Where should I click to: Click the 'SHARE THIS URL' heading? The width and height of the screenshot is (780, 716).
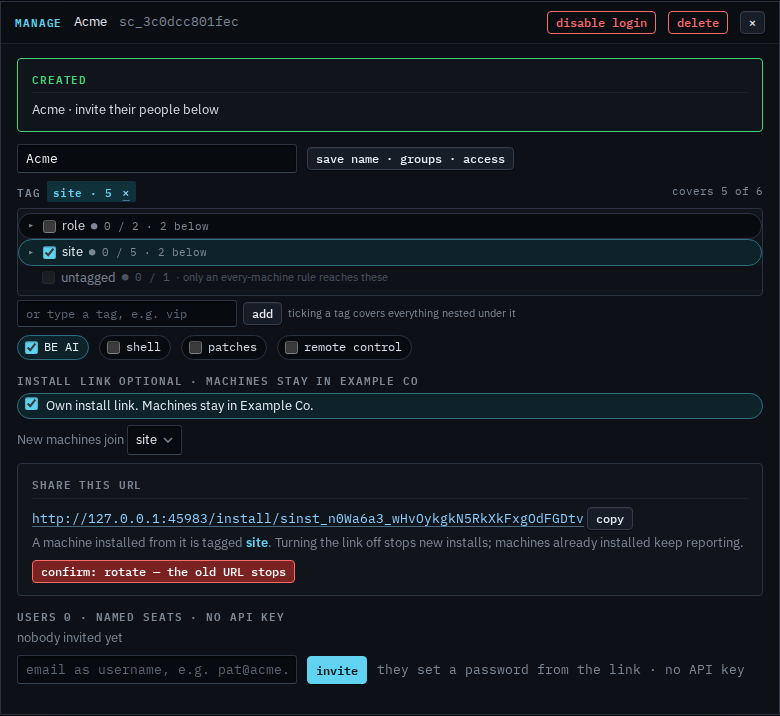click(87, 485)
